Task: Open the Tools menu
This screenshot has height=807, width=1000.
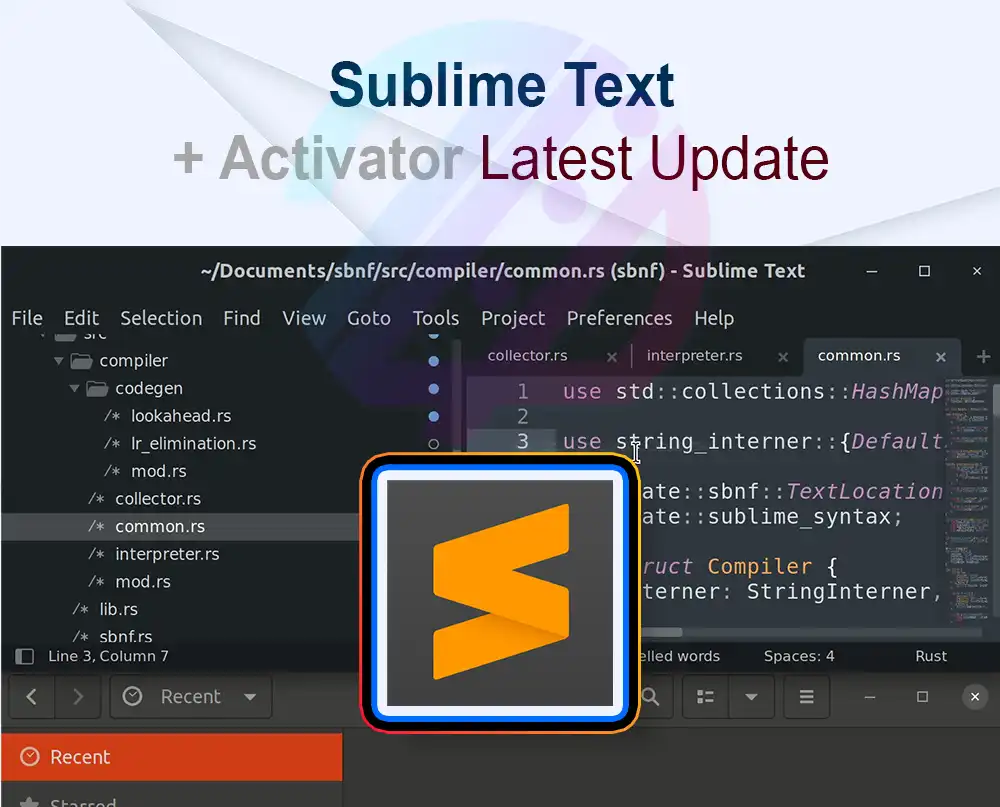Action: [x=436, y=318]
